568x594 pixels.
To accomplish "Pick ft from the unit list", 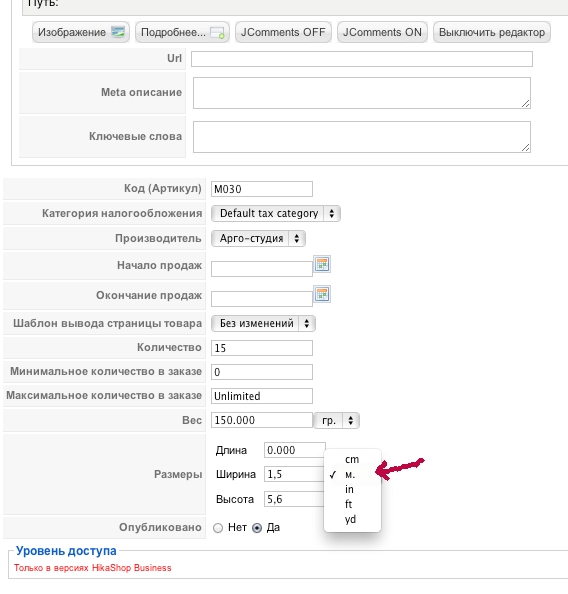I will pos(349,504).
